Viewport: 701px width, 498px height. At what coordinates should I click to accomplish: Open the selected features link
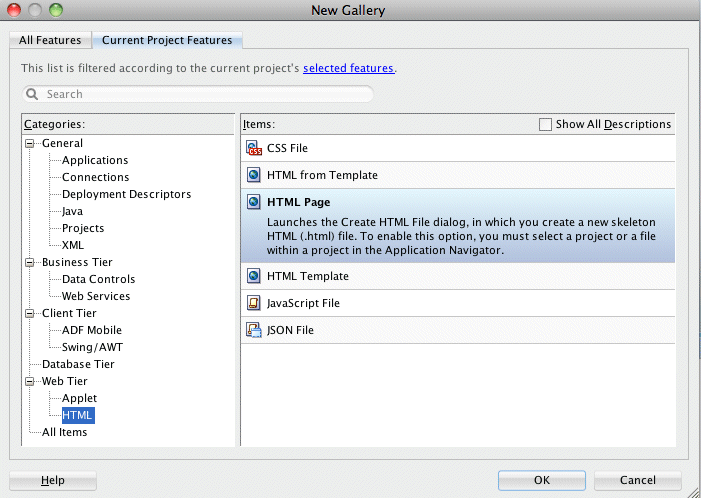coord(348,68)
